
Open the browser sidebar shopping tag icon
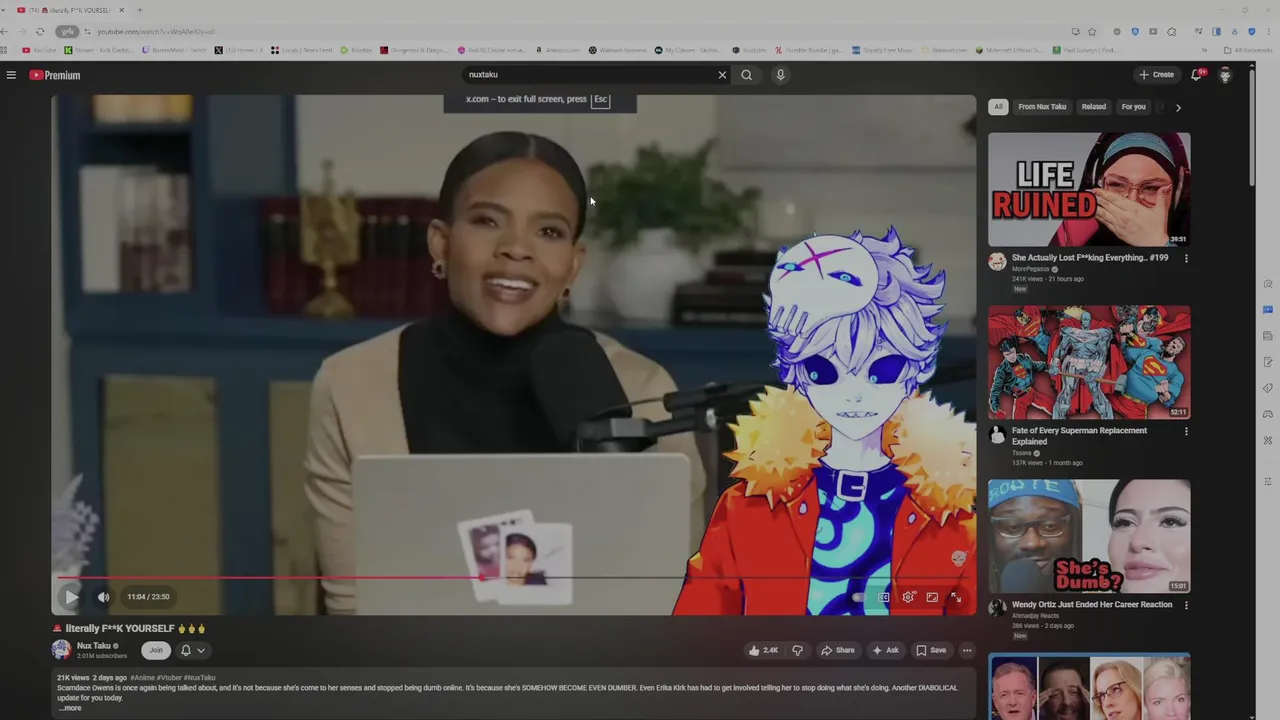tap(1268, 388)
